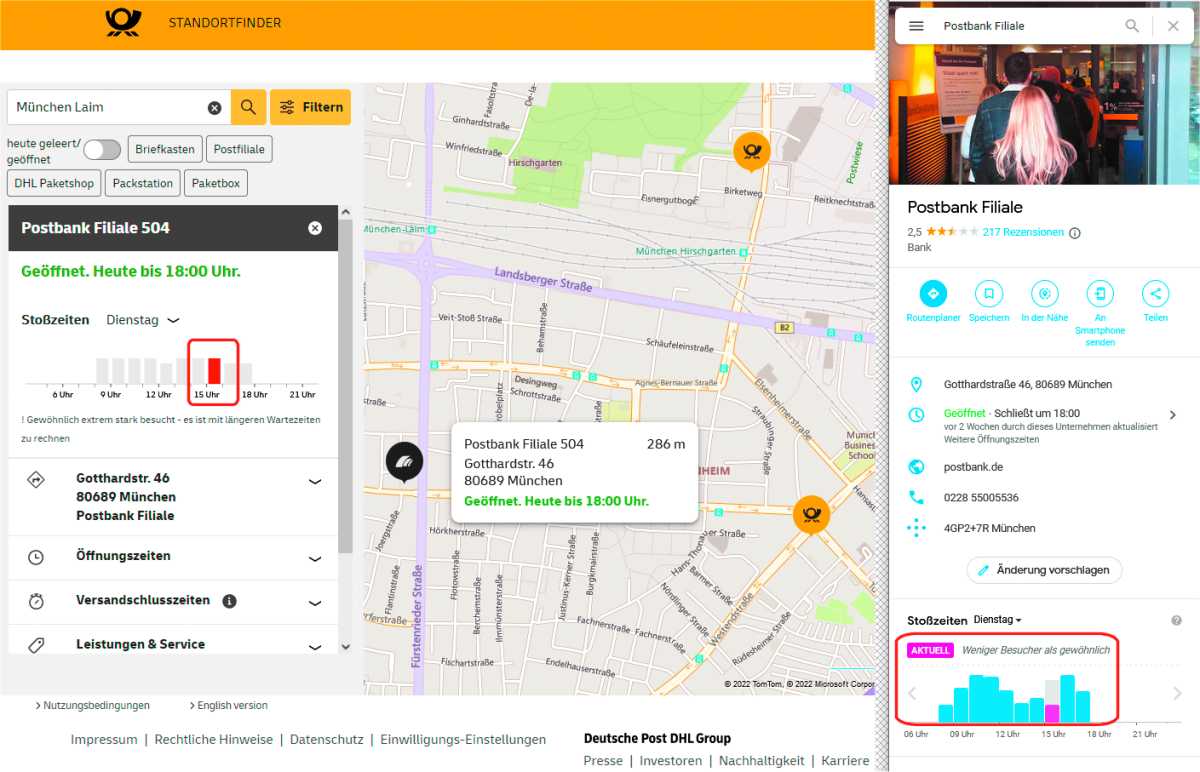Close the Postbank Filiale 504 panel
Image resolution: width=1200 pixels, height=772 pixels.
tap(315, 228)
